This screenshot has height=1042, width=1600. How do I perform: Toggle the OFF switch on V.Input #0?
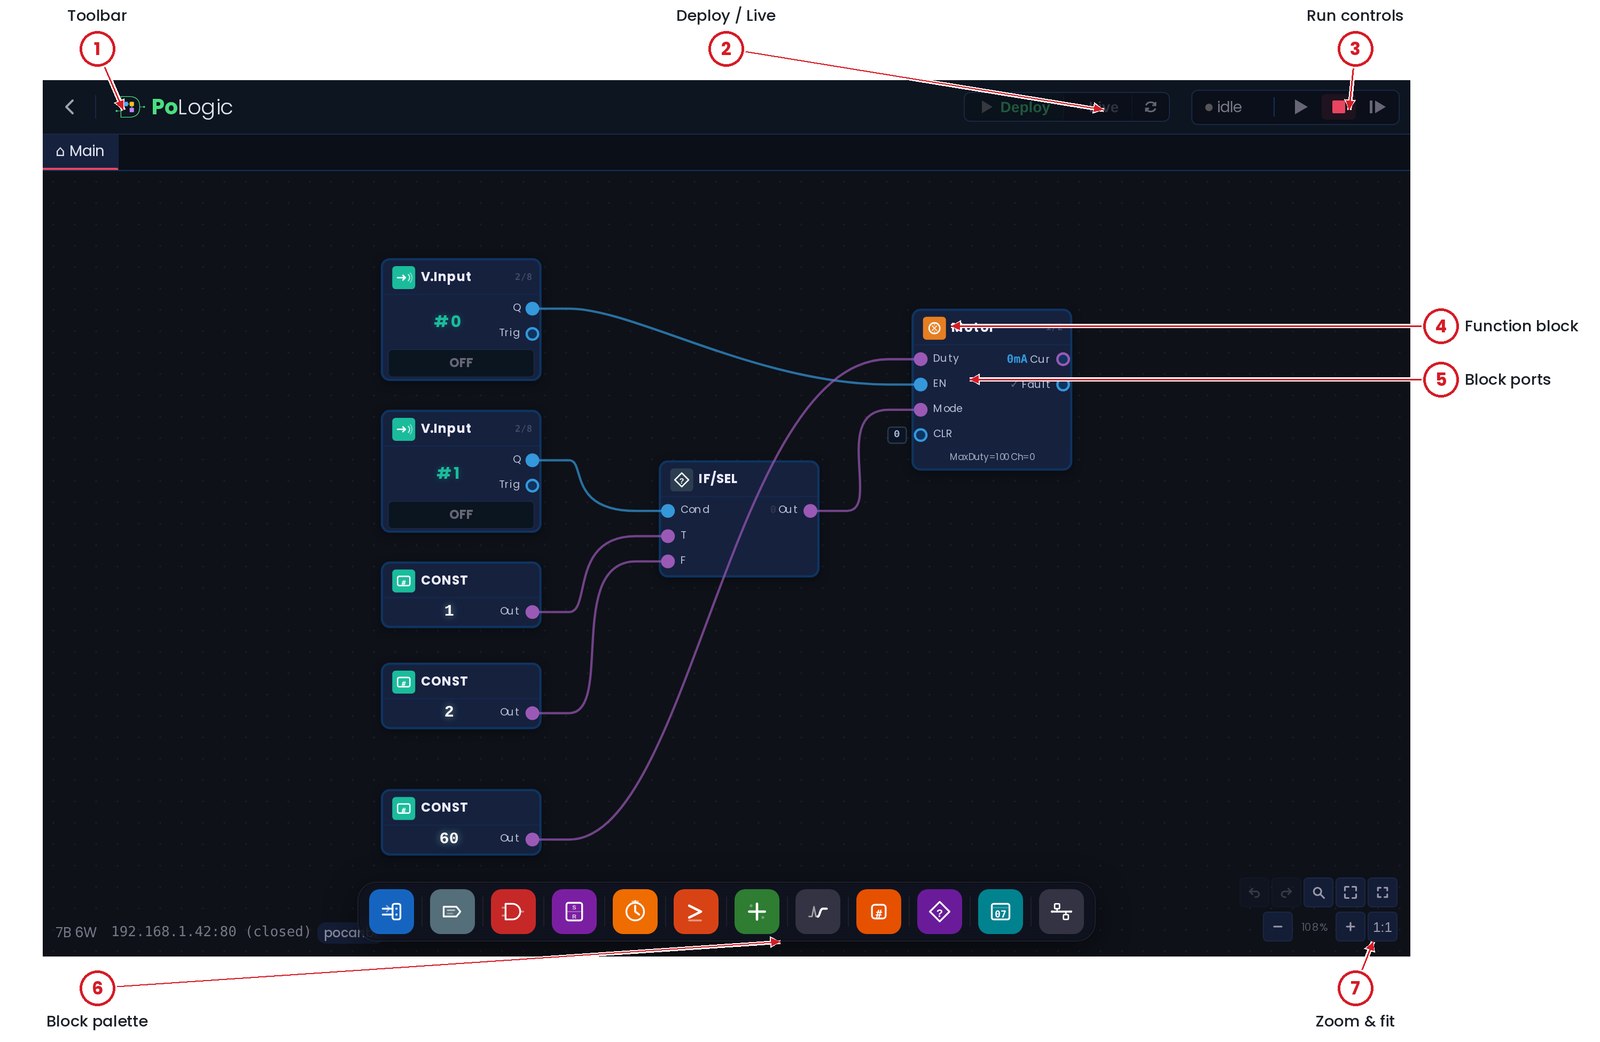(x=461, y=363)
